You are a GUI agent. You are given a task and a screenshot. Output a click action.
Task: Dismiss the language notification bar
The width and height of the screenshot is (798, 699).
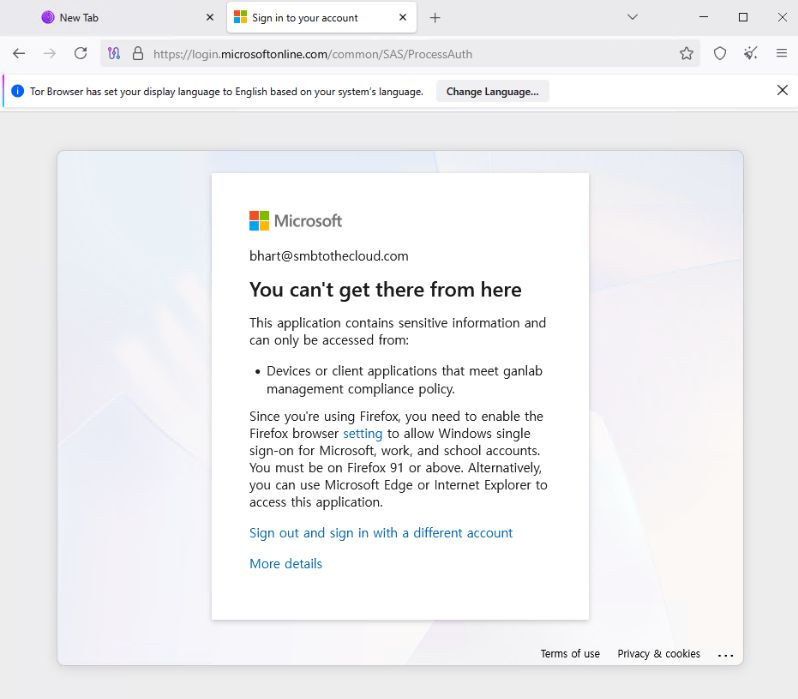tap(782, 91)
